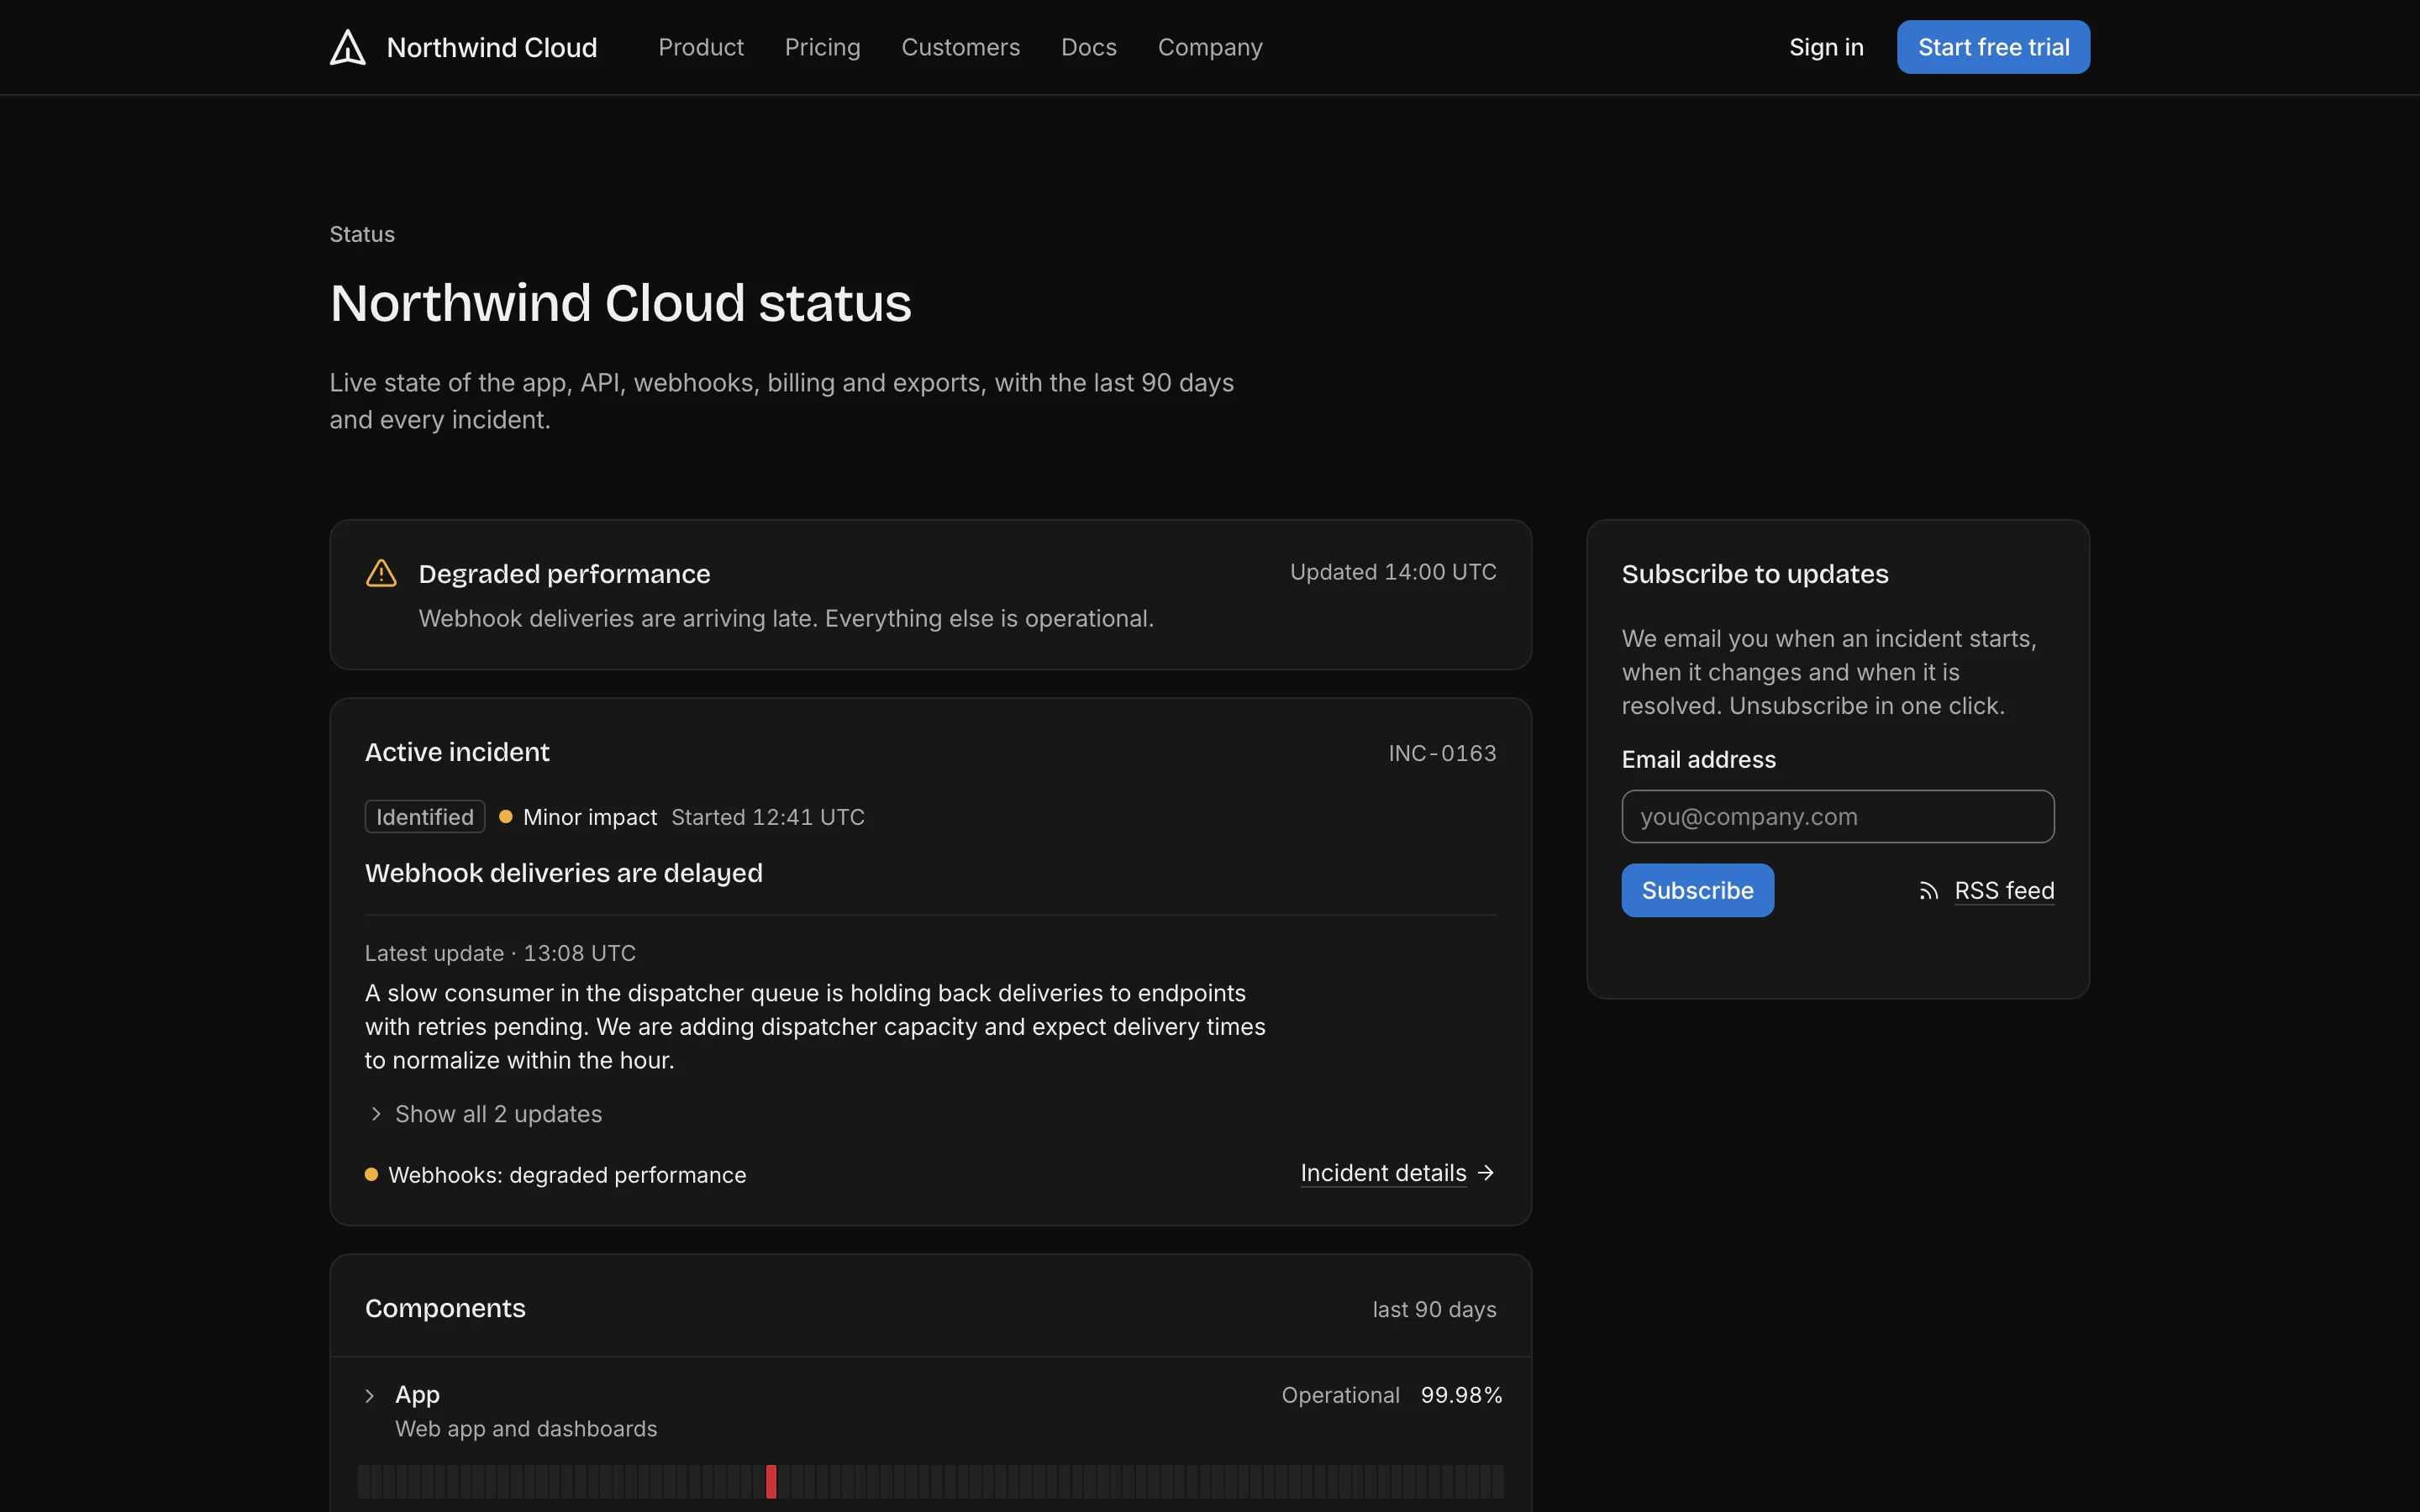Click the orange dot beside Webhooks status
Image resolution: width=2420 pixels, height=1512 pixels.
pyautogui.click(x=372, y=1174)
